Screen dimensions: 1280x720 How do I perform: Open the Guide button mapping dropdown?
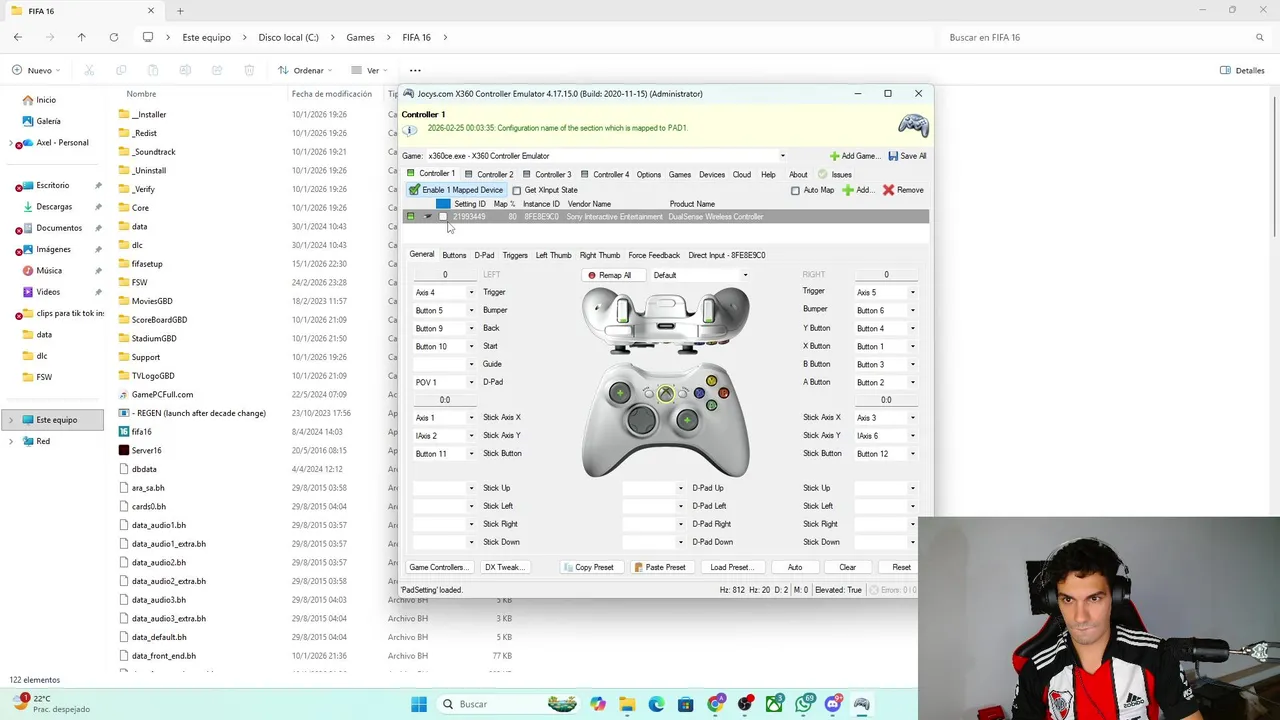tap(471, 364)
